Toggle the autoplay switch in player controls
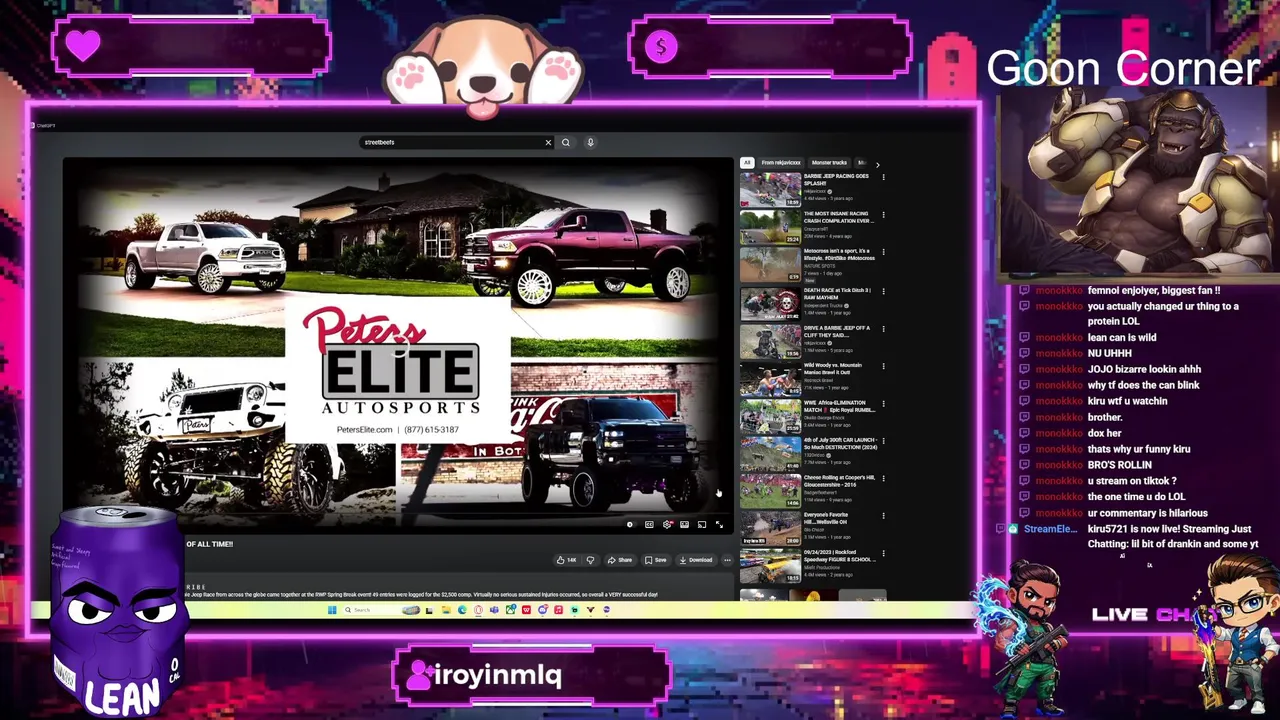The image size is (1280, 720). pos(629,524)
